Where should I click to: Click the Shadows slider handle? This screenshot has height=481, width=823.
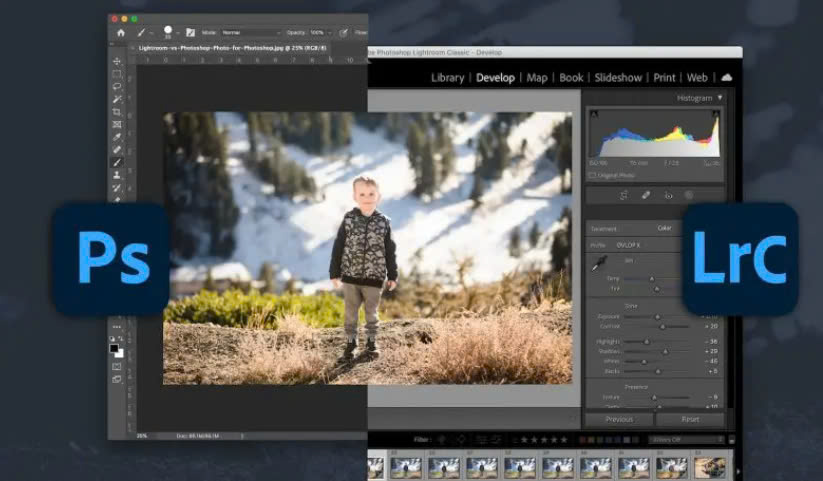tap(665, 351)
